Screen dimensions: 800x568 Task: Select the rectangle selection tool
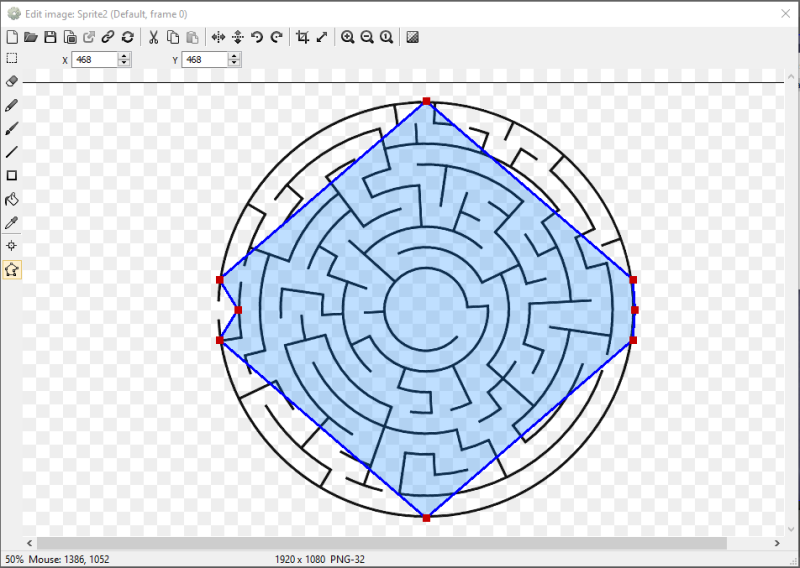(12, 58)
